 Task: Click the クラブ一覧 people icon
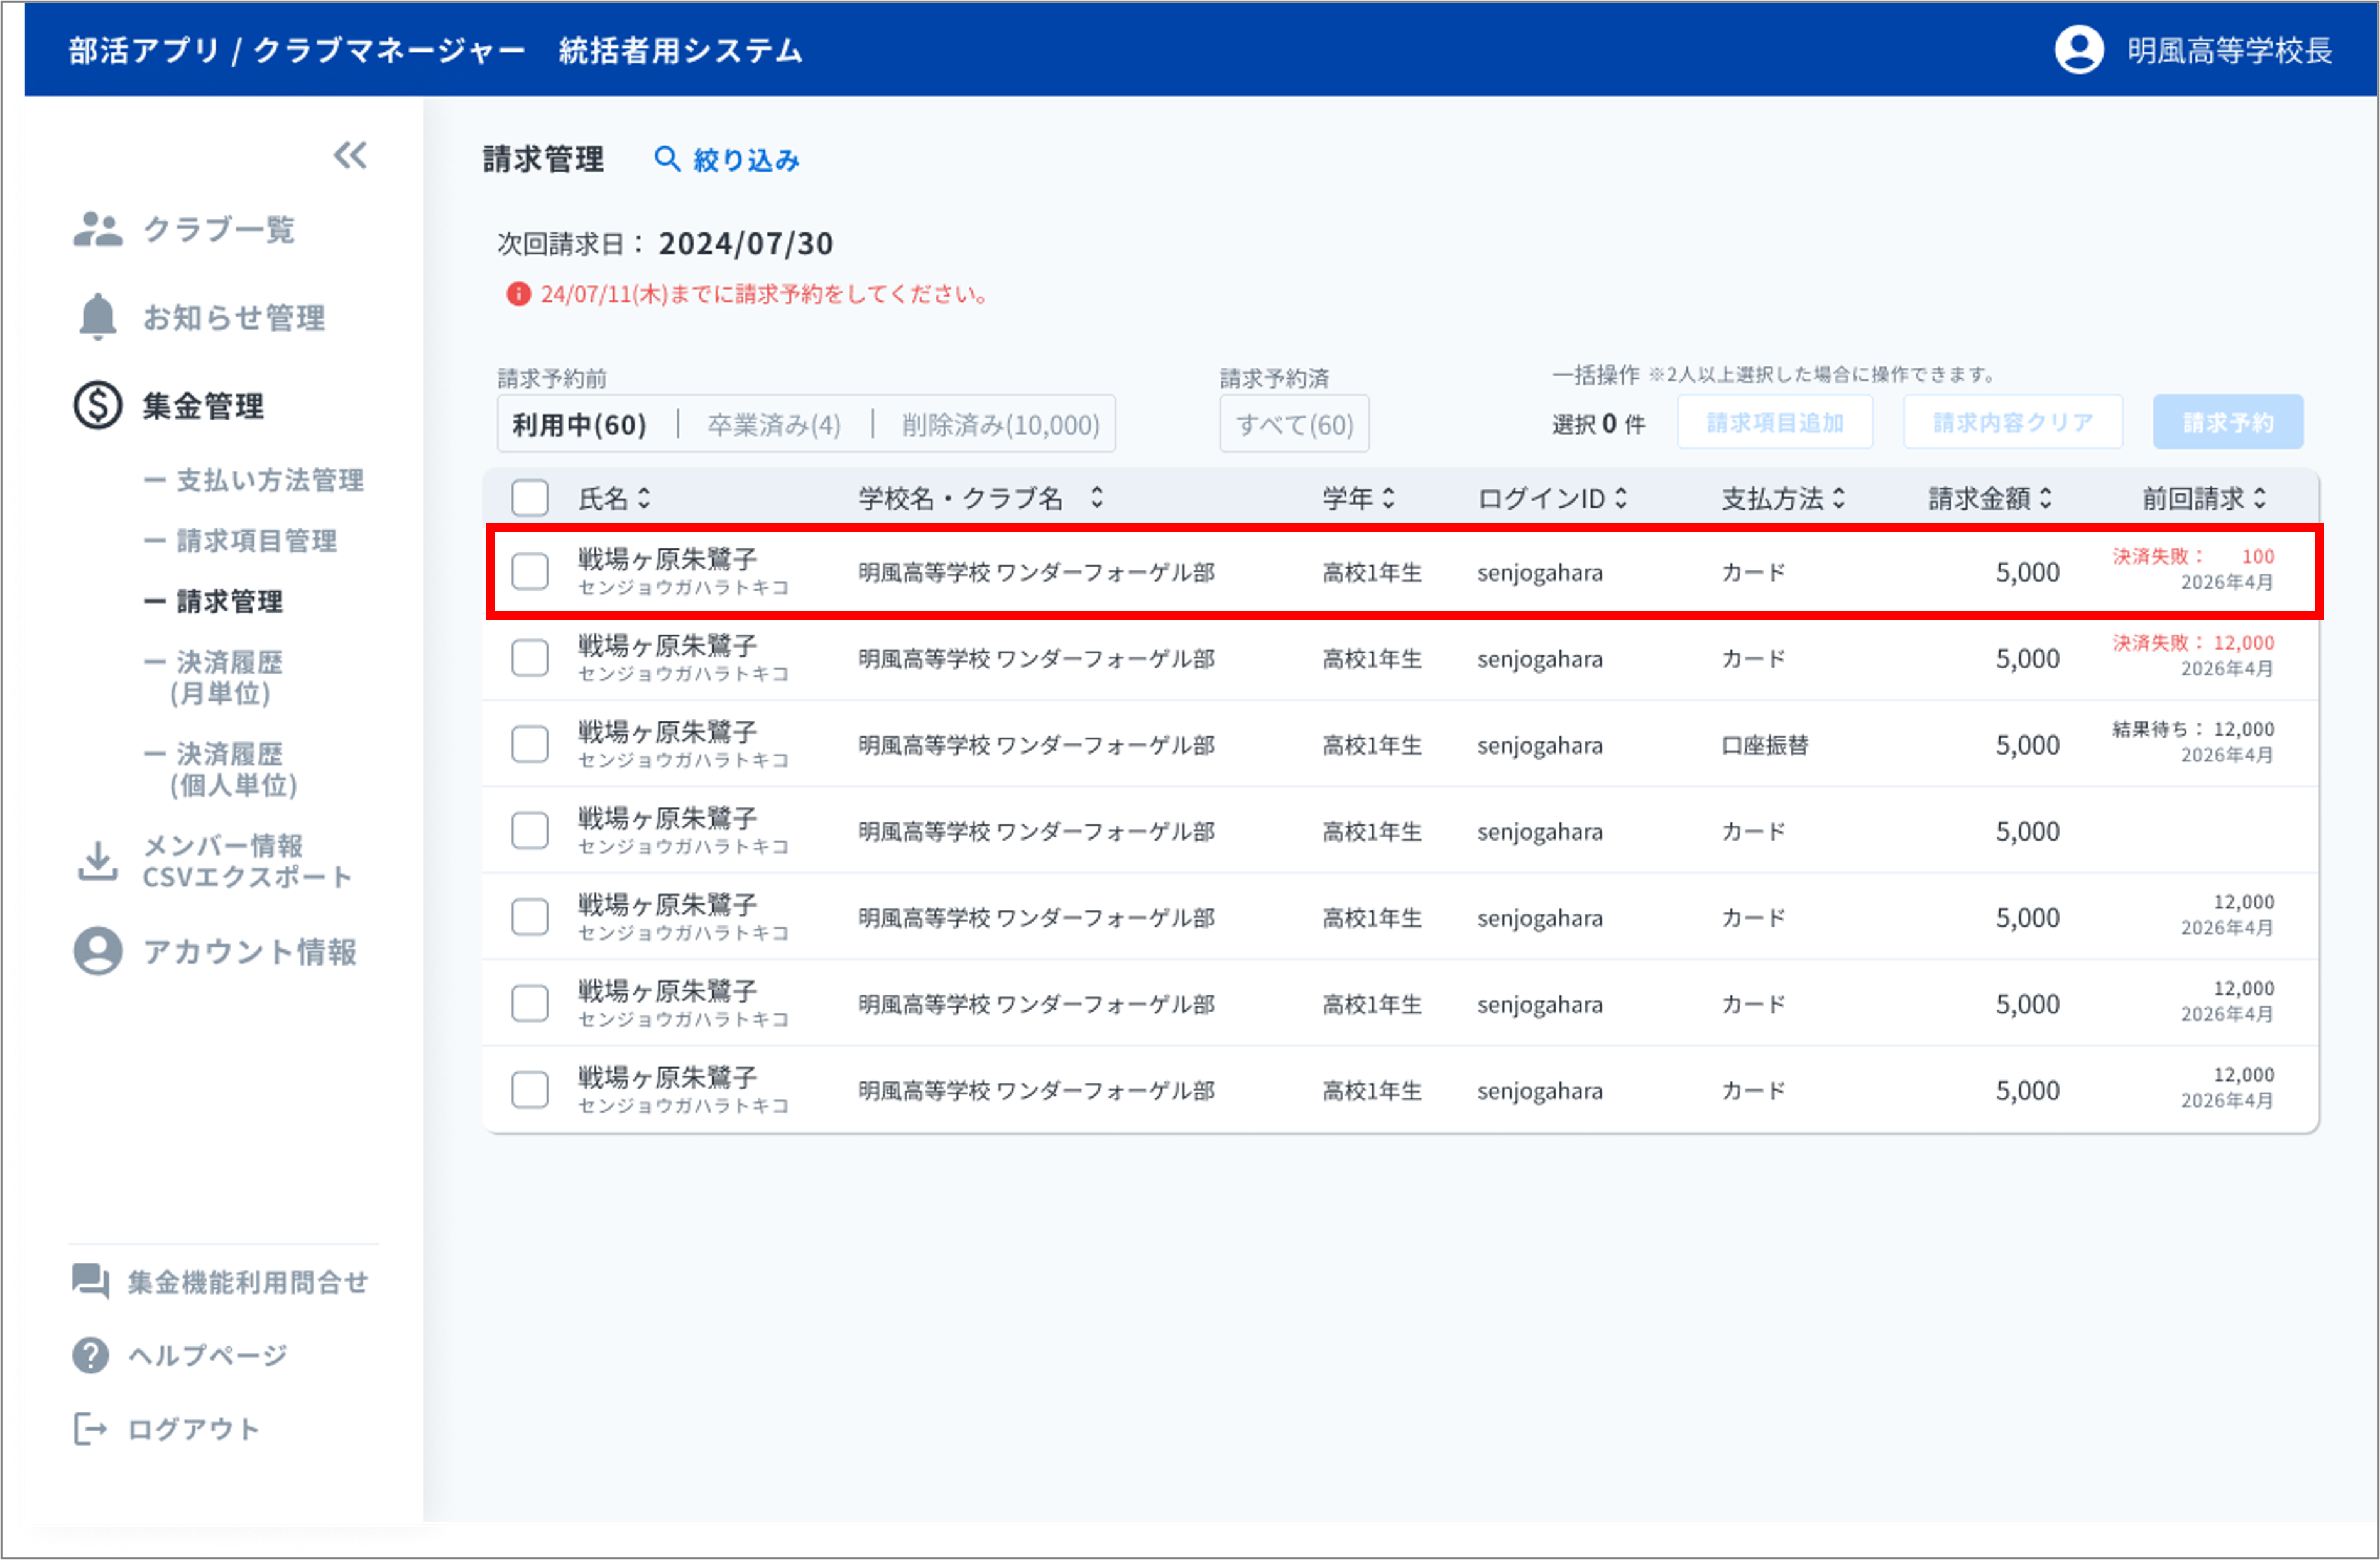[x=97, y=229]
